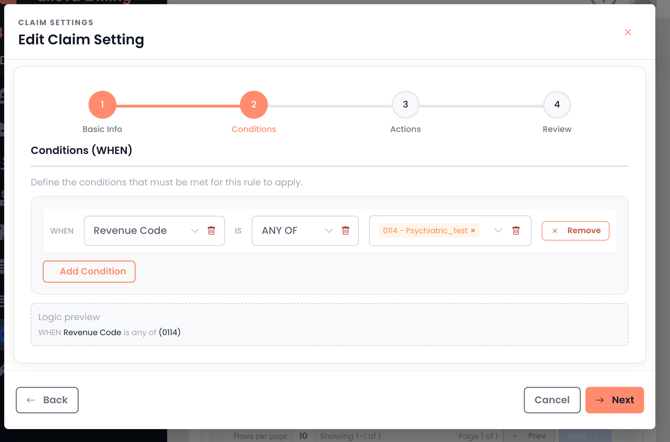Image resolution: width=670 pixels, height=442 pixels.
Task: Click trash icon beside the Psychiatric_test tag
Action: click(x=516, y=231)
